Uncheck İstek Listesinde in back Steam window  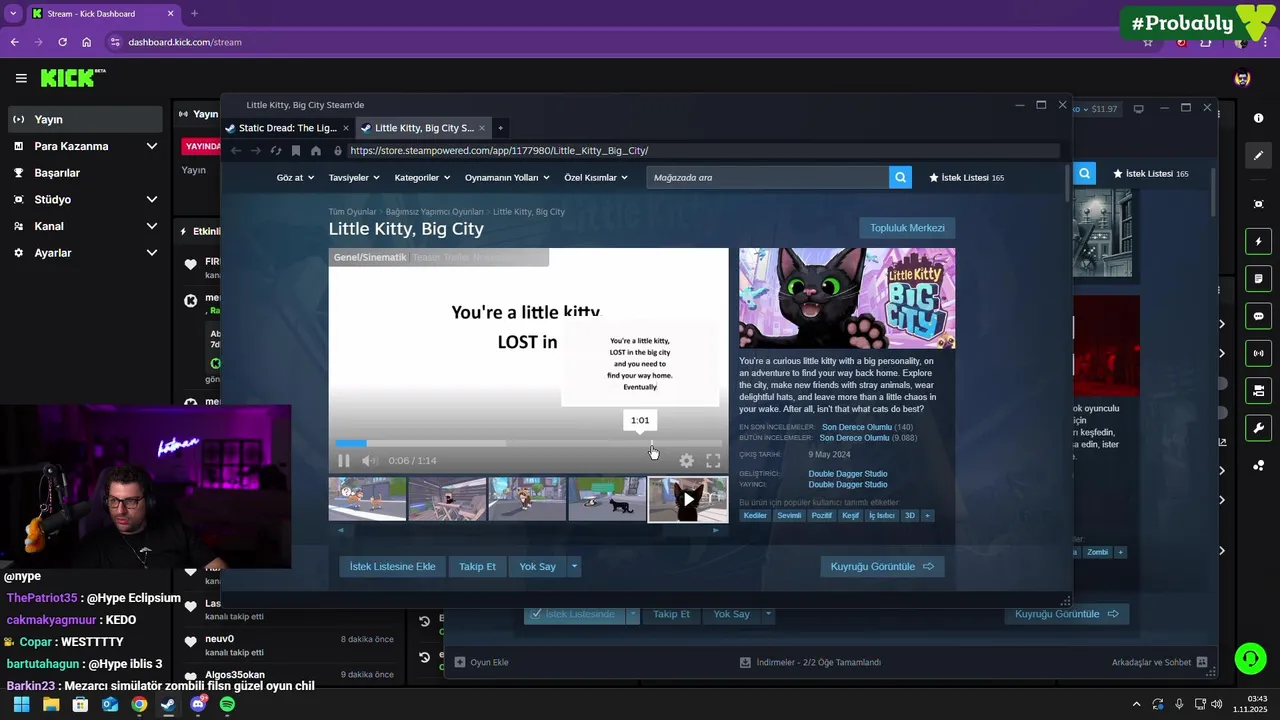tap(575, 614)
